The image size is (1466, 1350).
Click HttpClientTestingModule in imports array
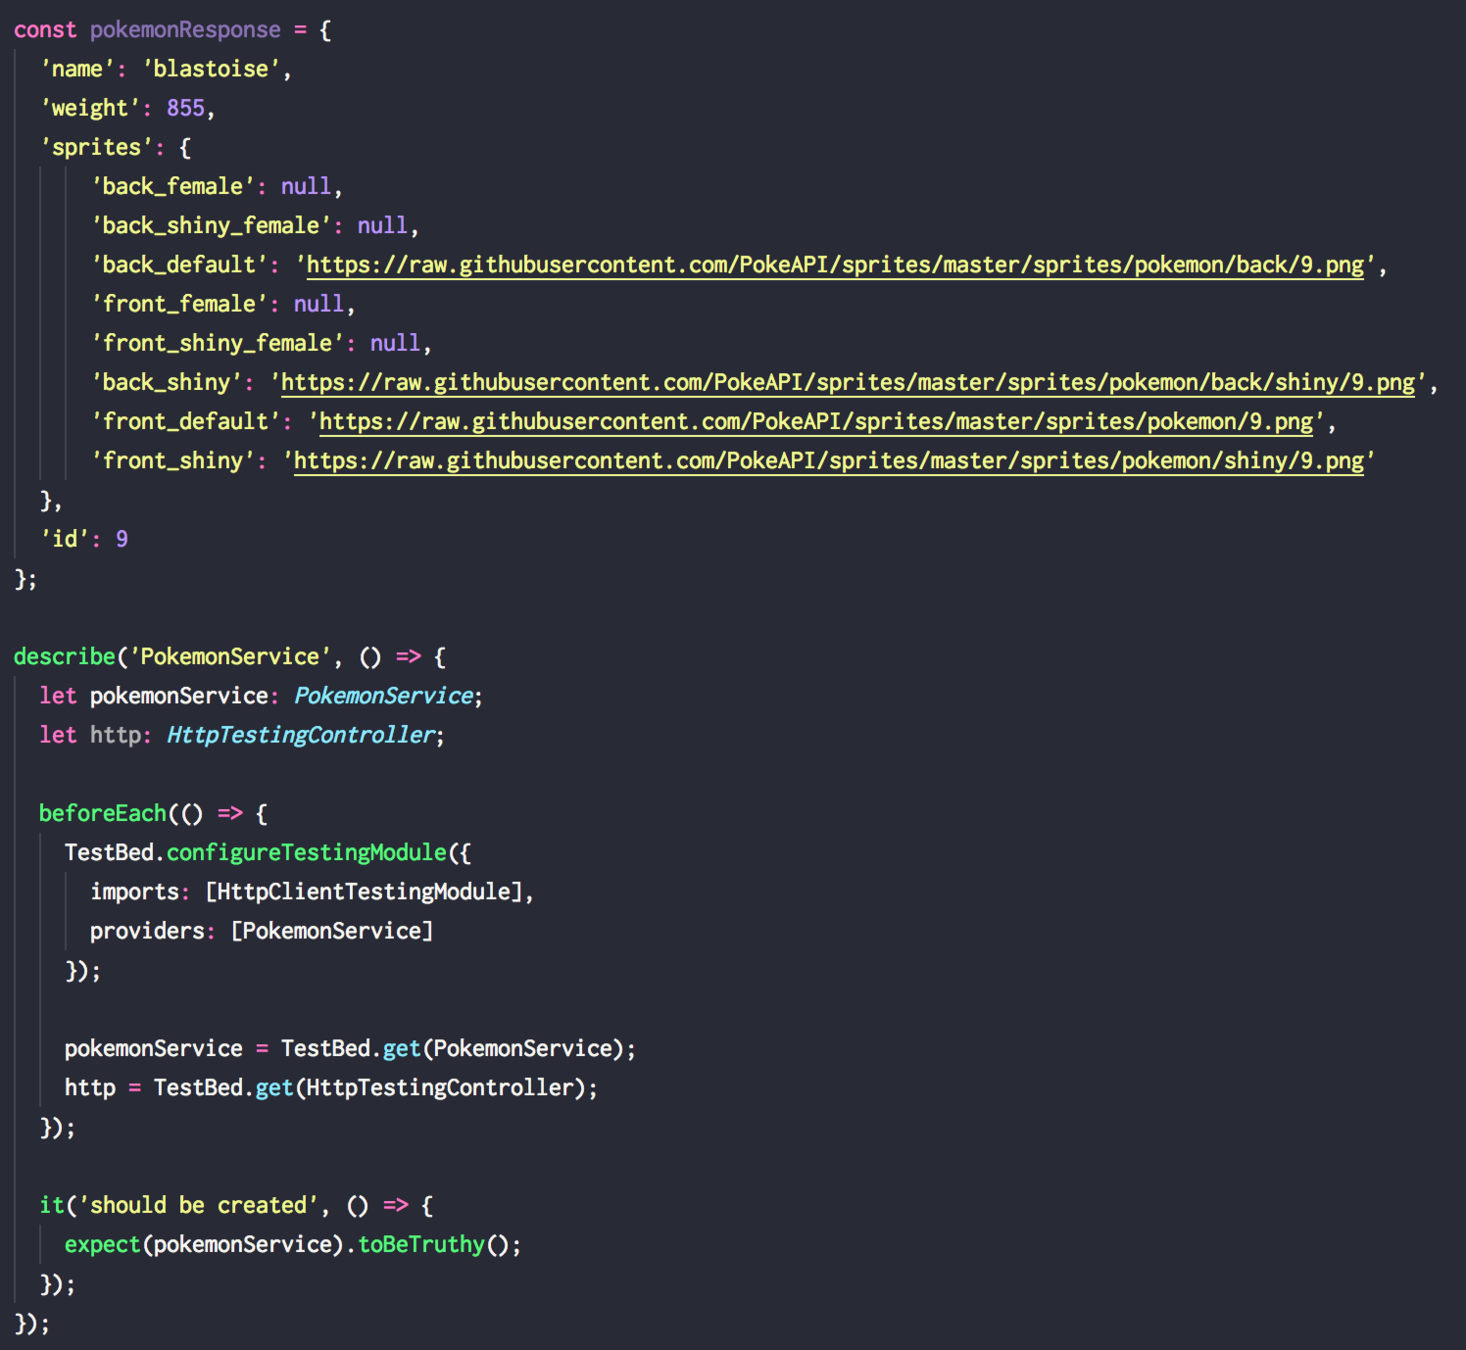[364, 892]
